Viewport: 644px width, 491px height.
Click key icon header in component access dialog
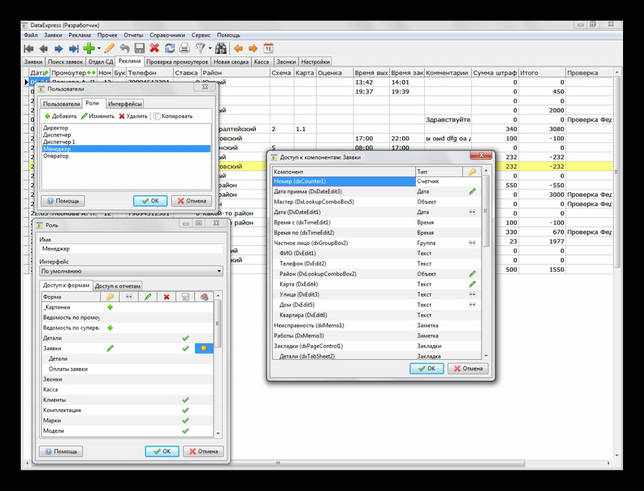coord(472,172)
